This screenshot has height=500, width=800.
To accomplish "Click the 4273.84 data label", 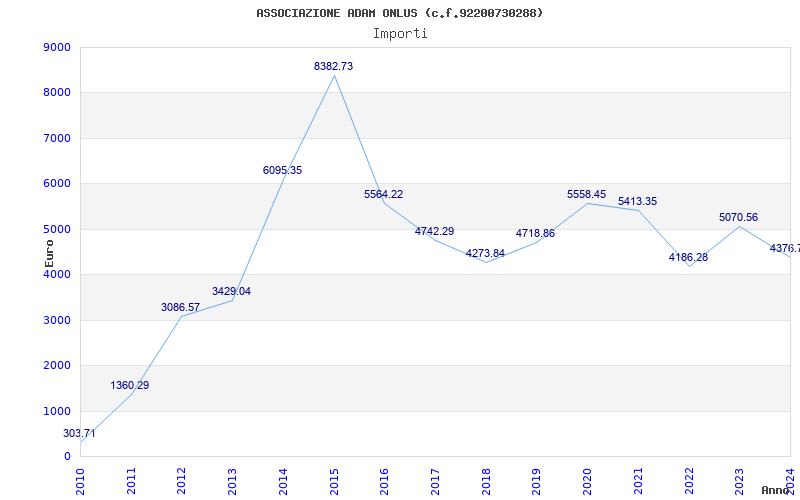I will 485,253.
